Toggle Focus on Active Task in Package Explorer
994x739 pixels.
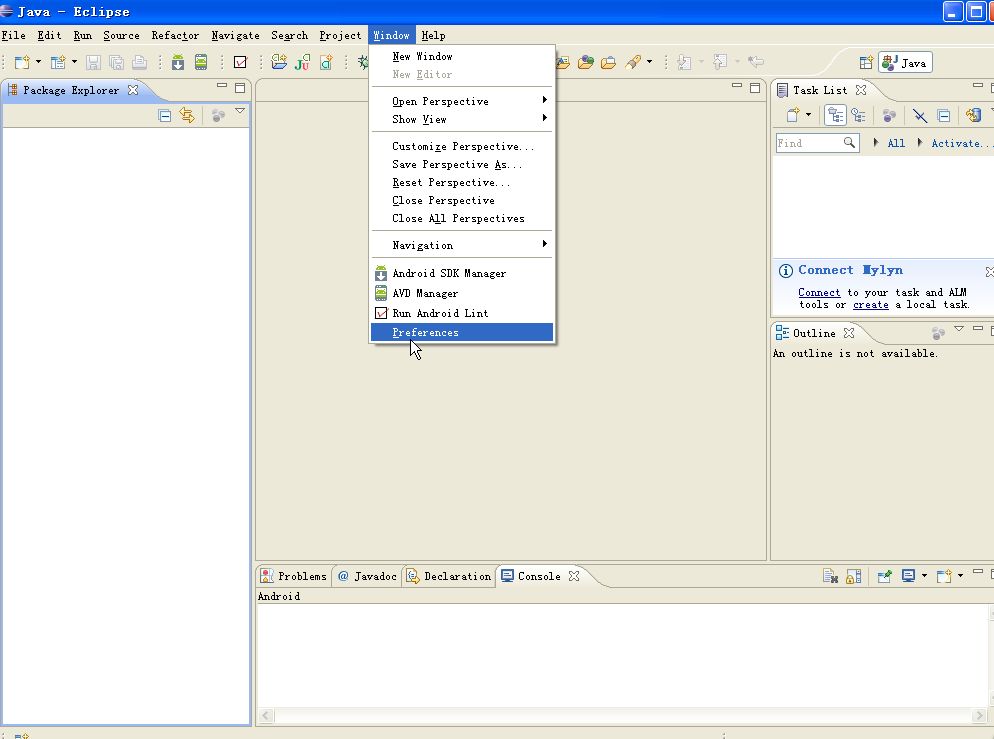pyautogui.click(x=218, y=115)
